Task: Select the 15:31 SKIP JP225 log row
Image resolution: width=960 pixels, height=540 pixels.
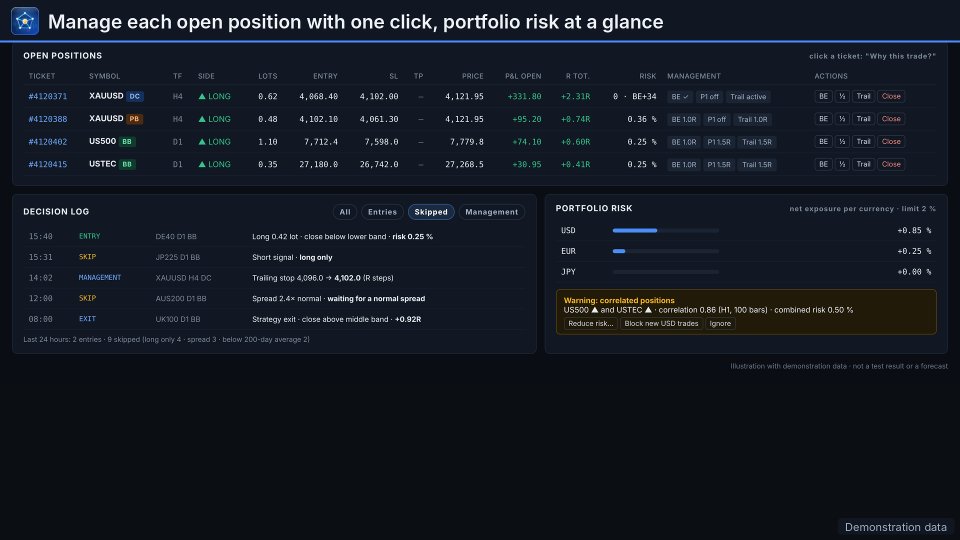Action: 275,257
